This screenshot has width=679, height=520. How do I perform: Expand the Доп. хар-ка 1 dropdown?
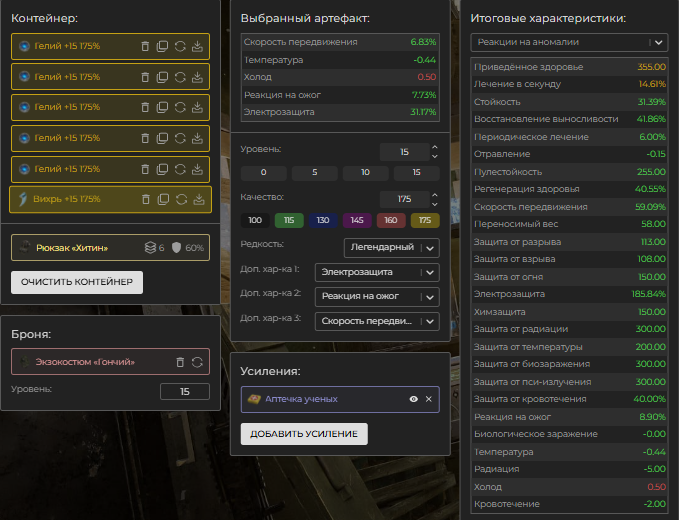[376, 272]
